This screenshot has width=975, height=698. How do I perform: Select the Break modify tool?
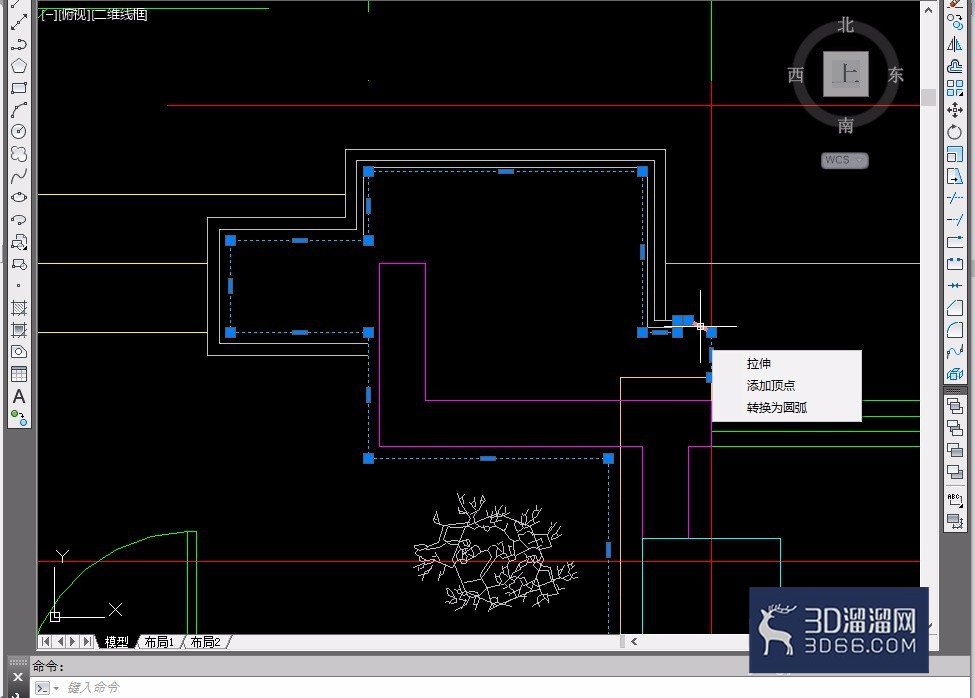point(954,264)
